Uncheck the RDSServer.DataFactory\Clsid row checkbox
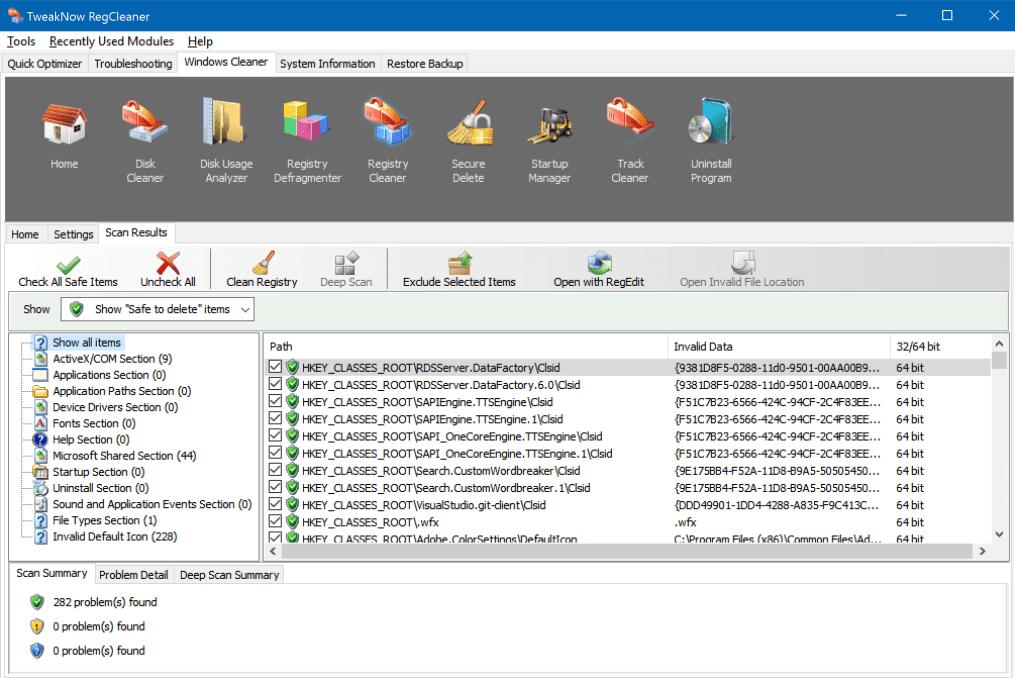Image resolution: width=1015 pixels, height=678 pixels. tap(275, 367)
